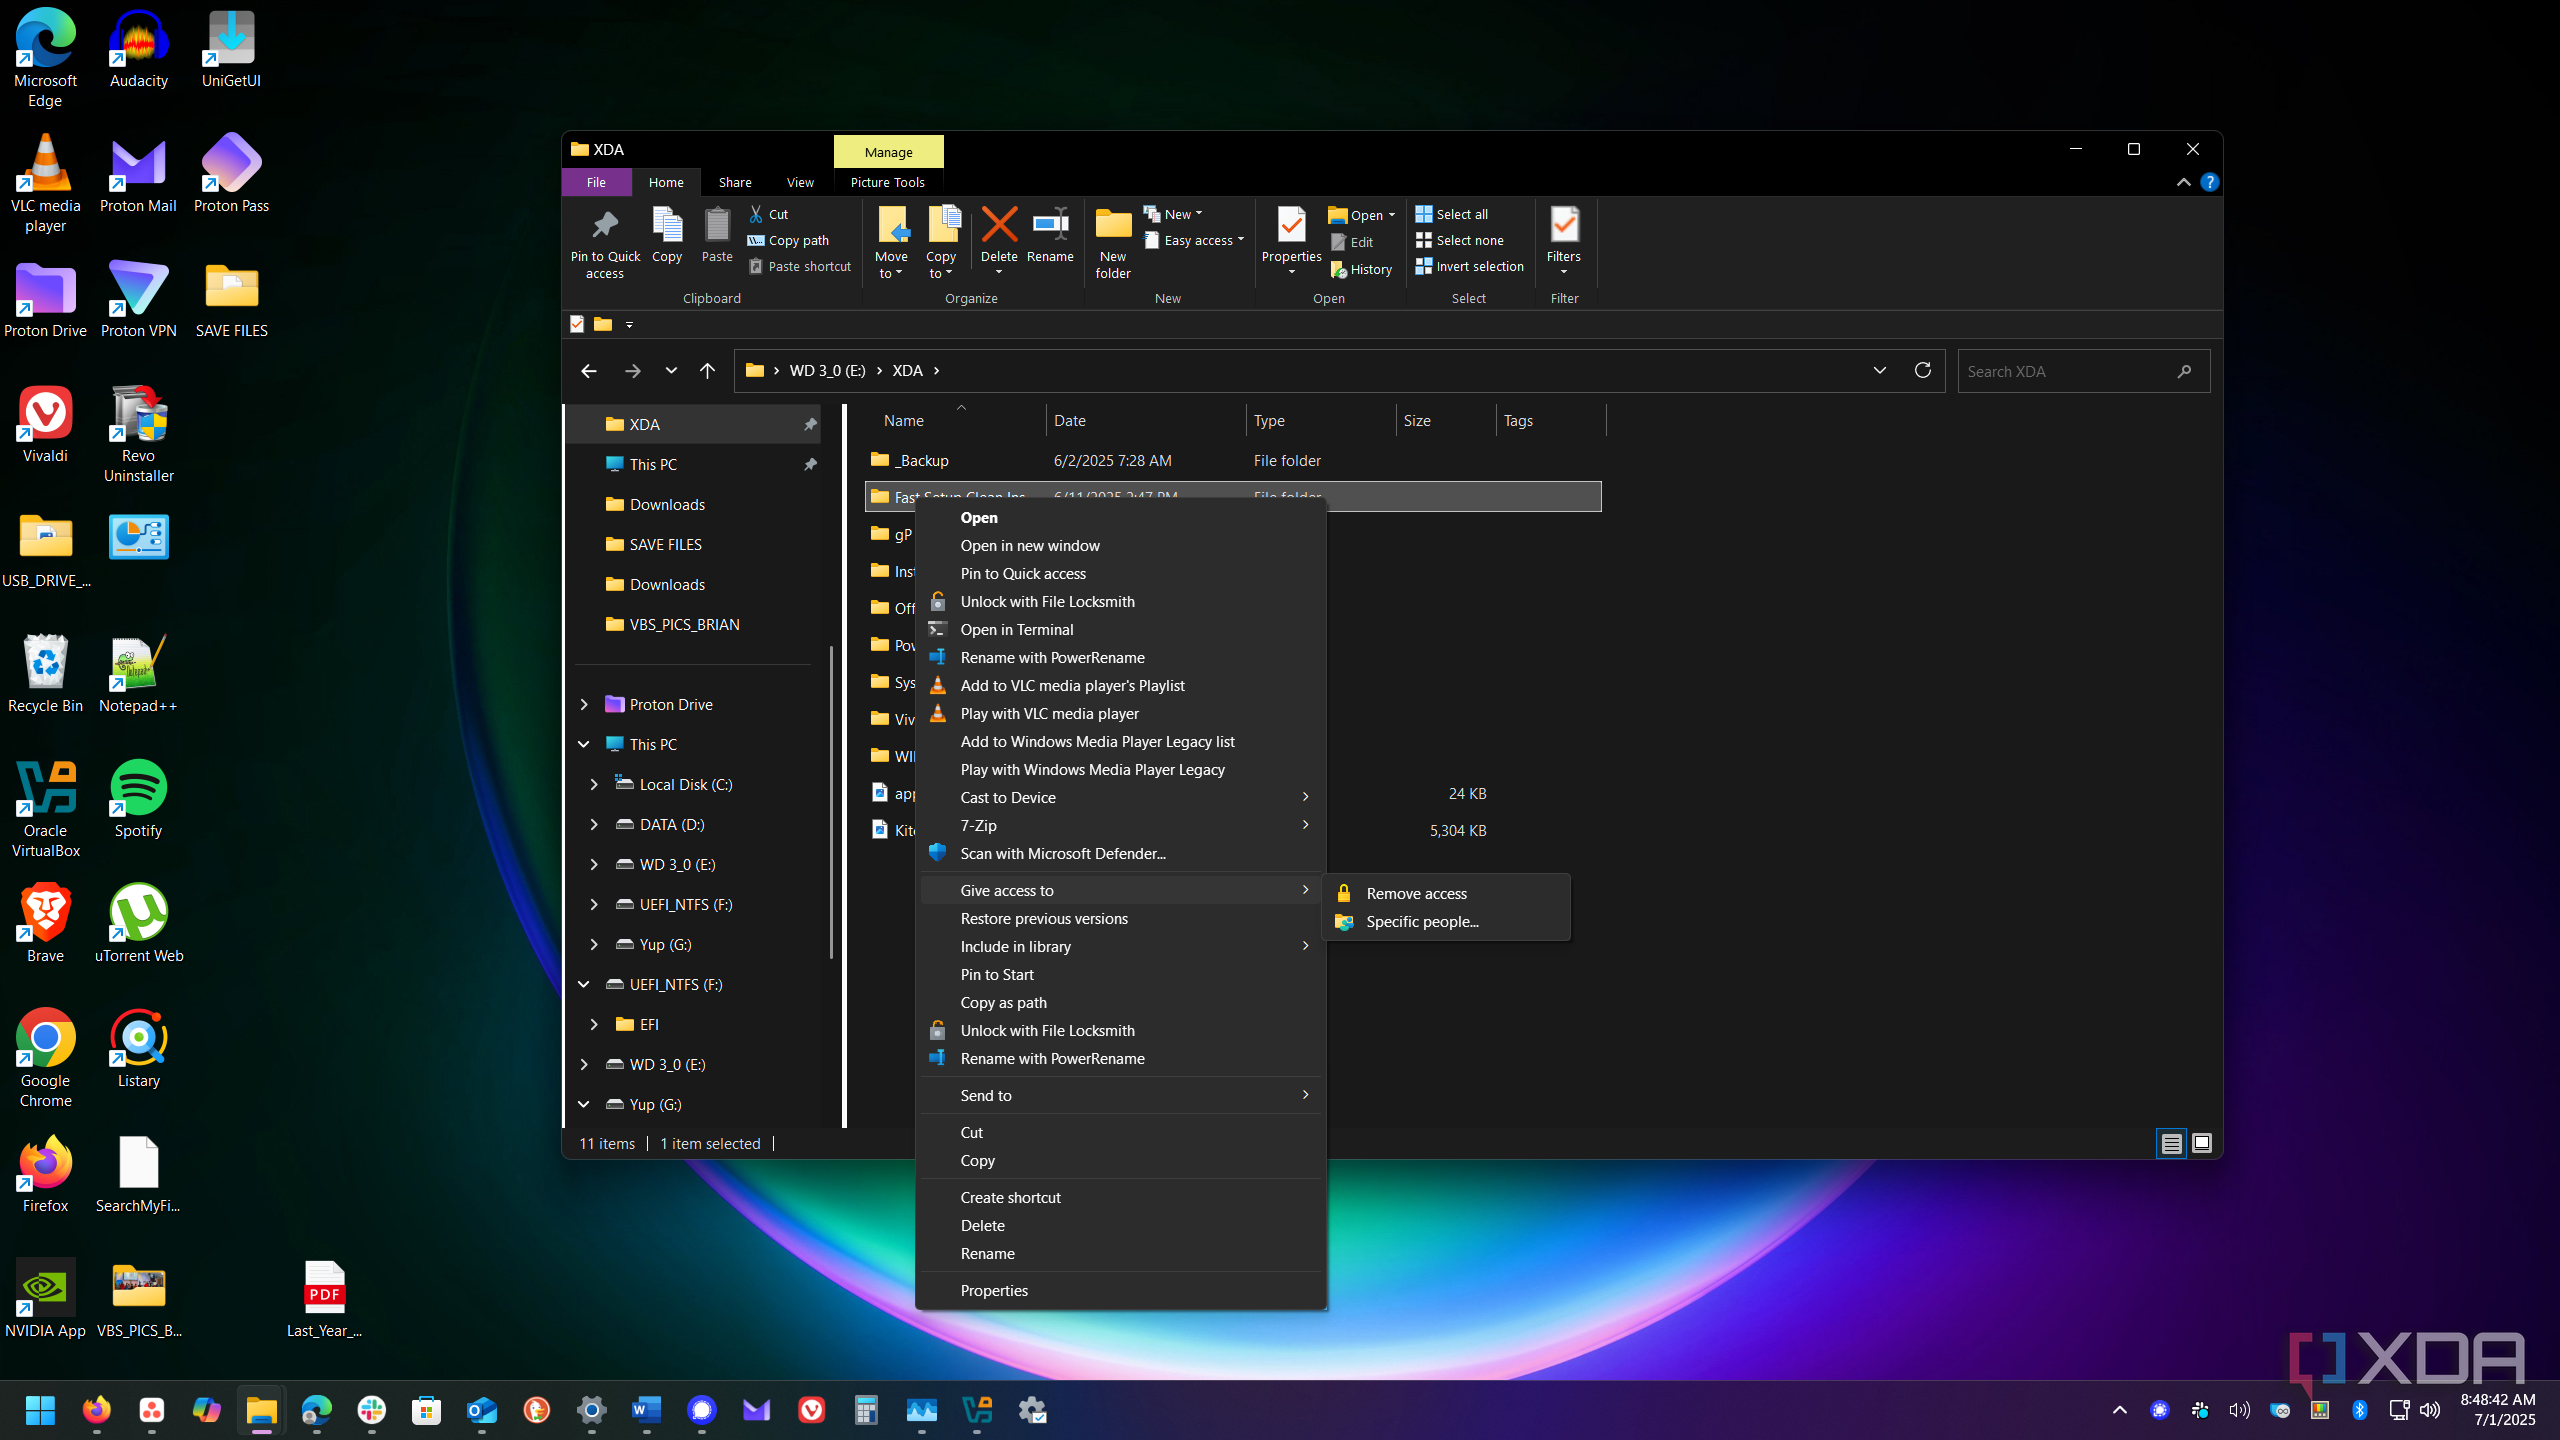Switch to details view at bottom right
Viewport: 2560px width, 1440px height.
[x=2170, y=1142]
